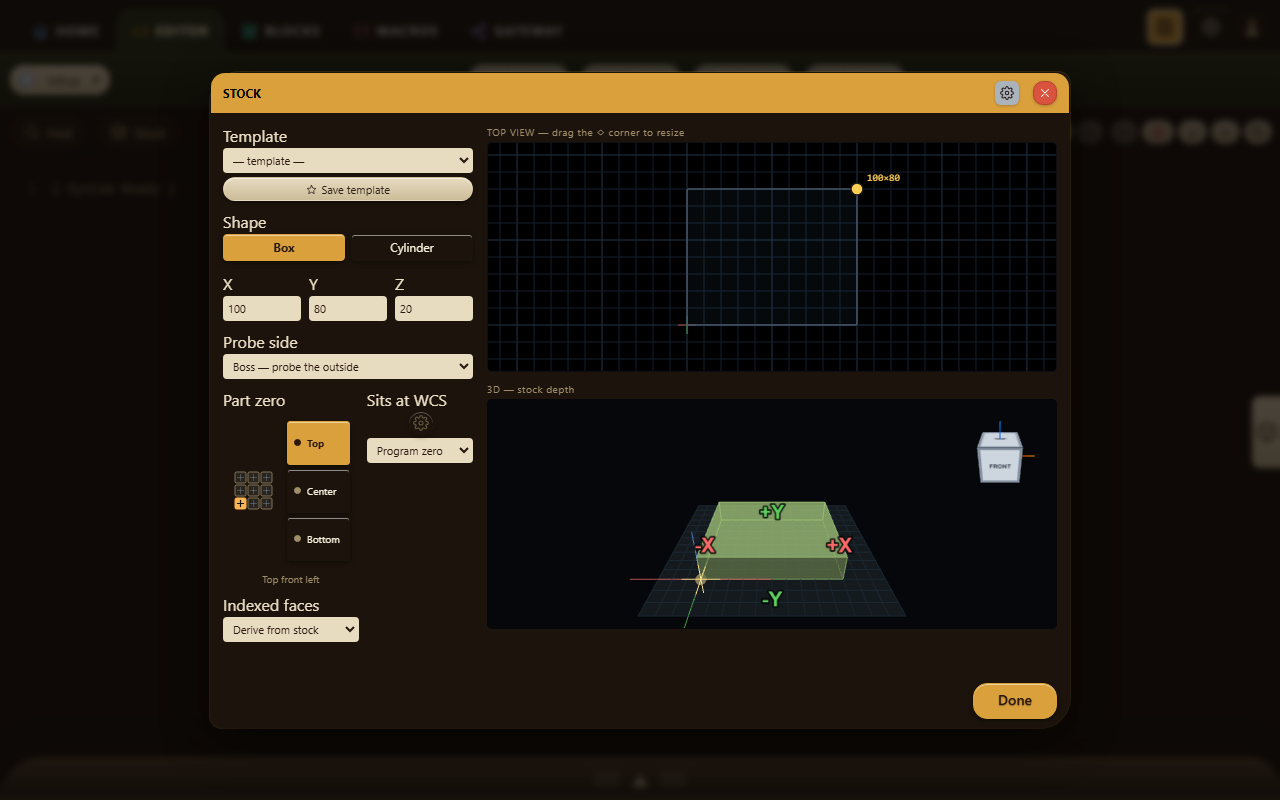This screenshot has width=1280, height=800.
Task: Click the 'Top front left' caption
Action: 291,580
